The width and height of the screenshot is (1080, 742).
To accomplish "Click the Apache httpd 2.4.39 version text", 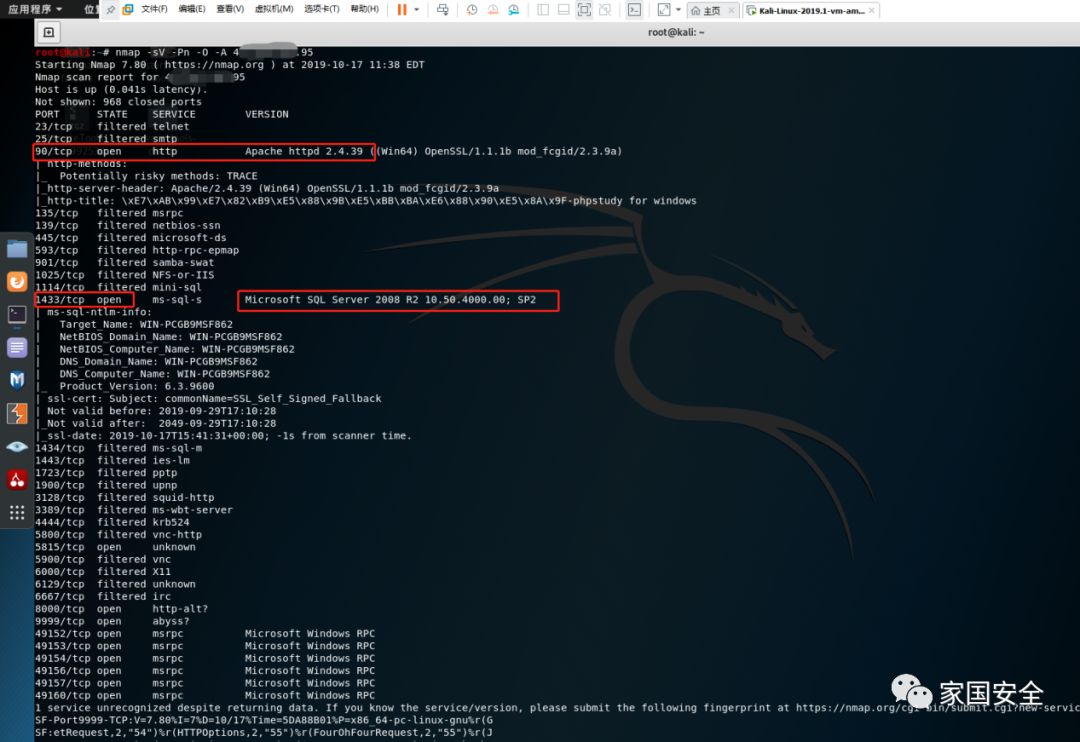I will [304, 152].
